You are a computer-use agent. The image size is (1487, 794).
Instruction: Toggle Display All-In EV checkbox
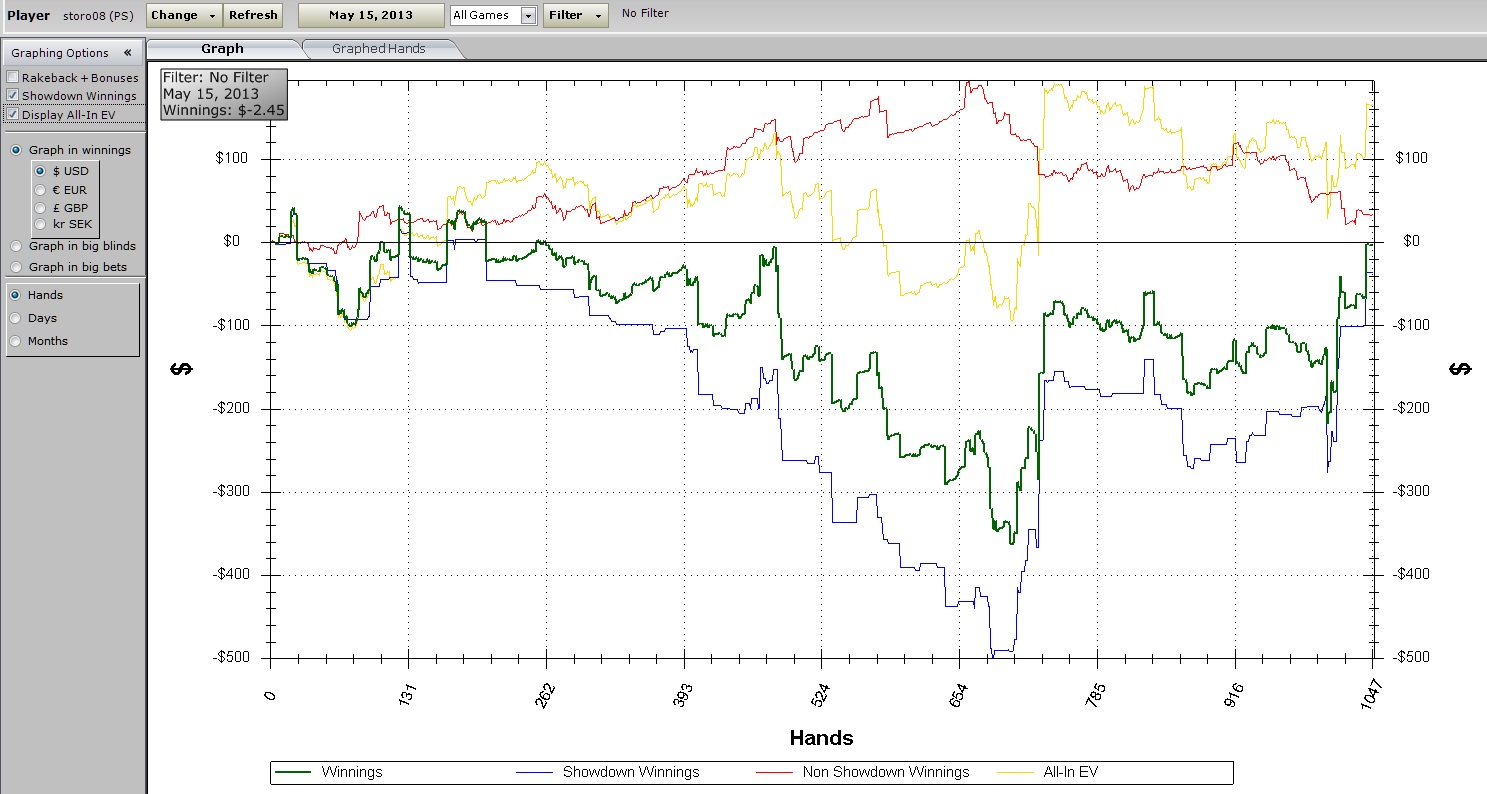coord(13,115)
